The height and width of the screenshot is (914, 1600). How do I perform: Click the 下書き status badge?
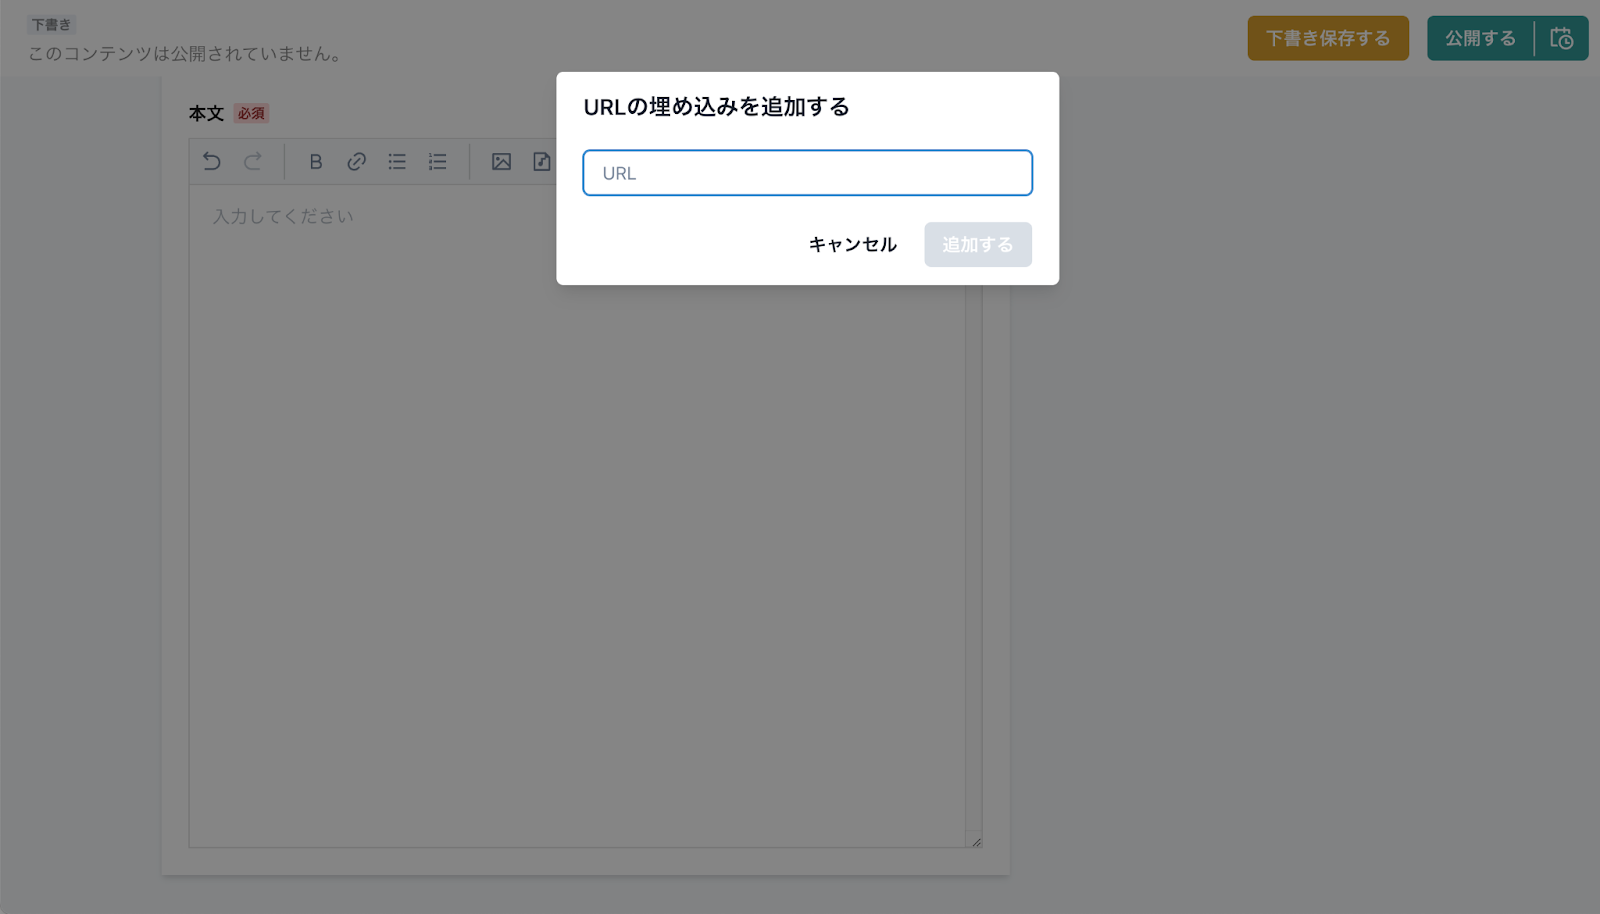(51, 24)
